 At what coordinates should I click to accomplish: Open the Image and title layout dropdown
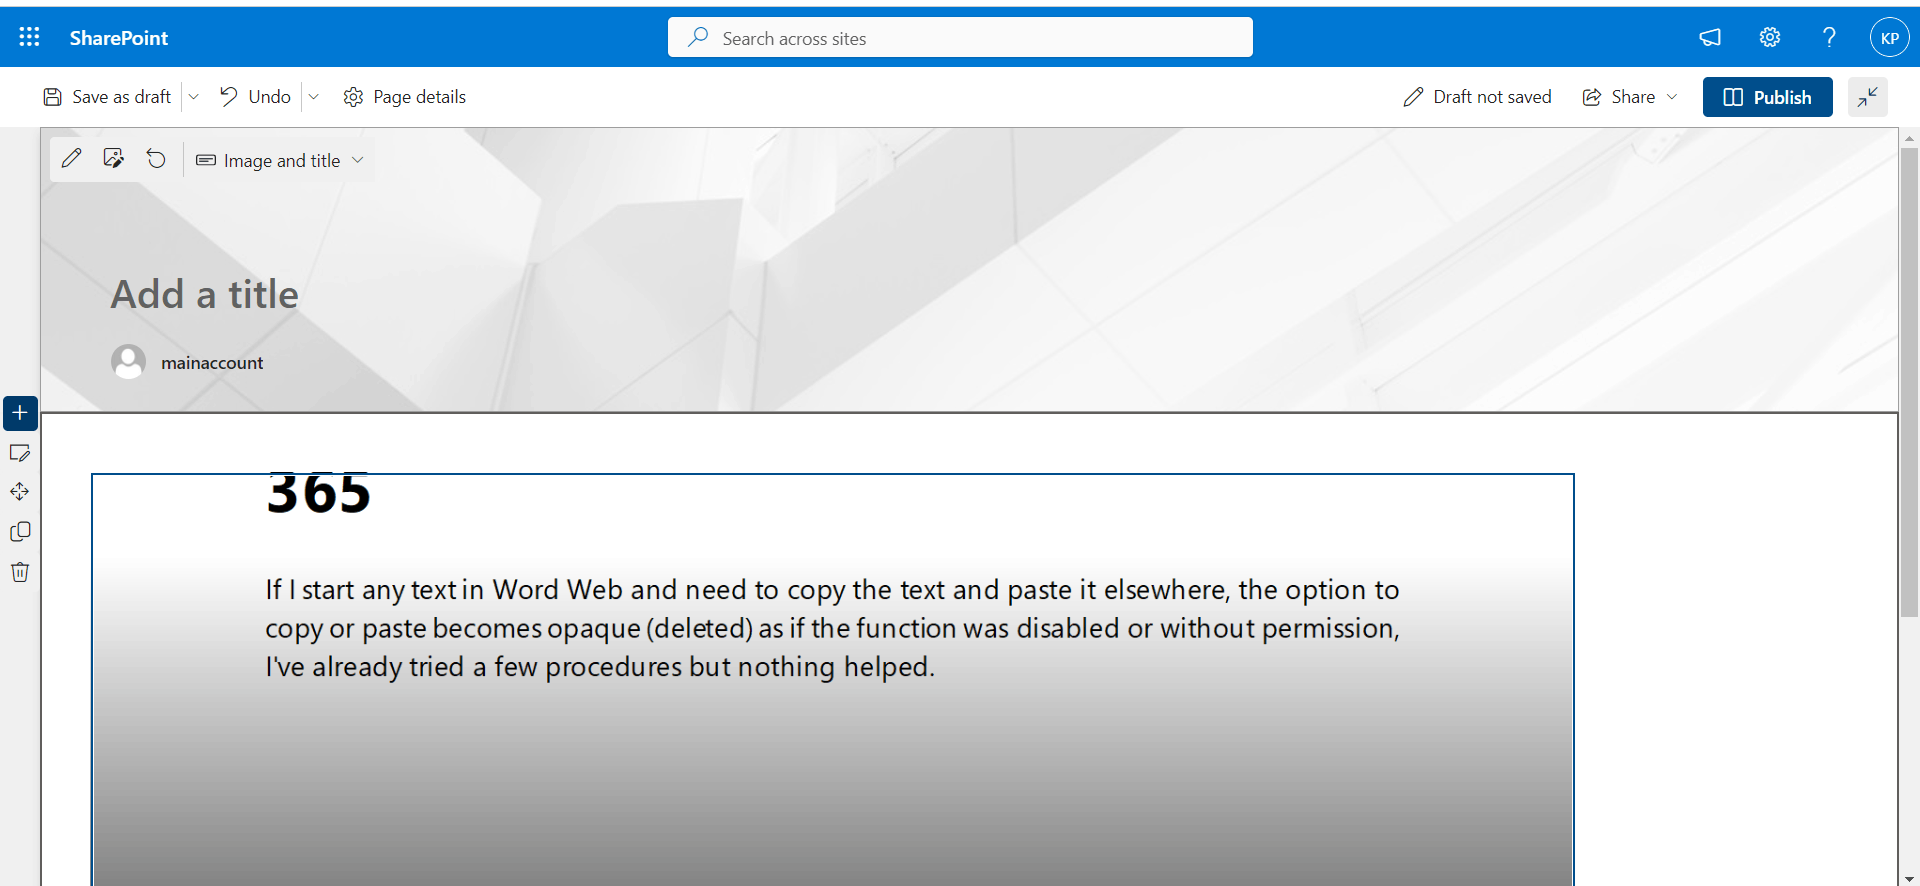pyautogui.click(x=280, y=160)
